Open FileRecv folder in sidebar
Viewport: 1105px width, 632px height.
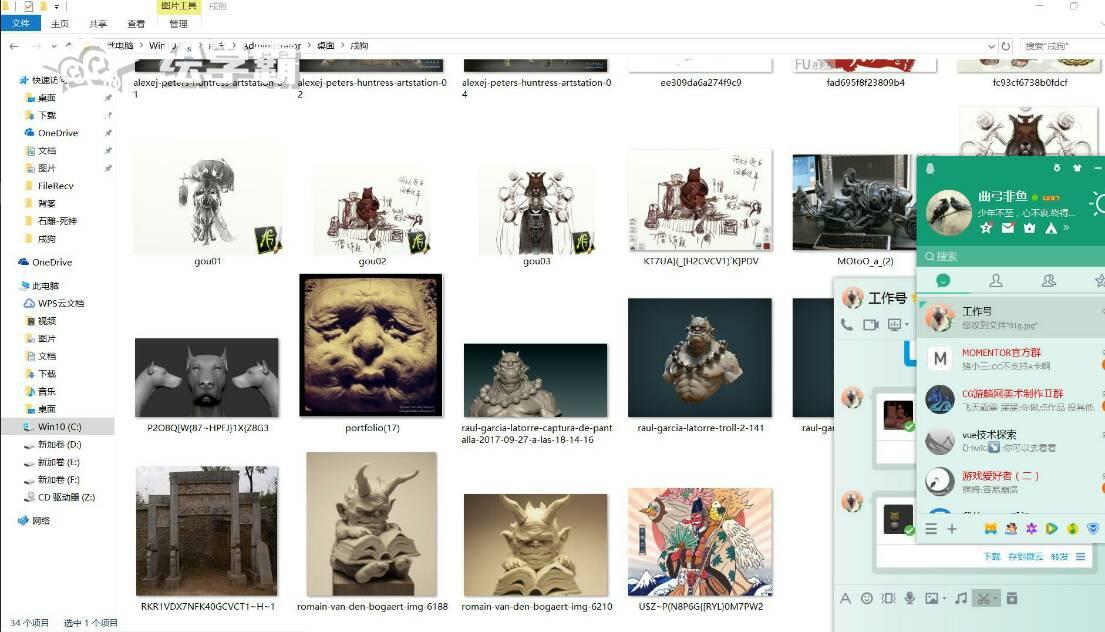pos(56,186)
